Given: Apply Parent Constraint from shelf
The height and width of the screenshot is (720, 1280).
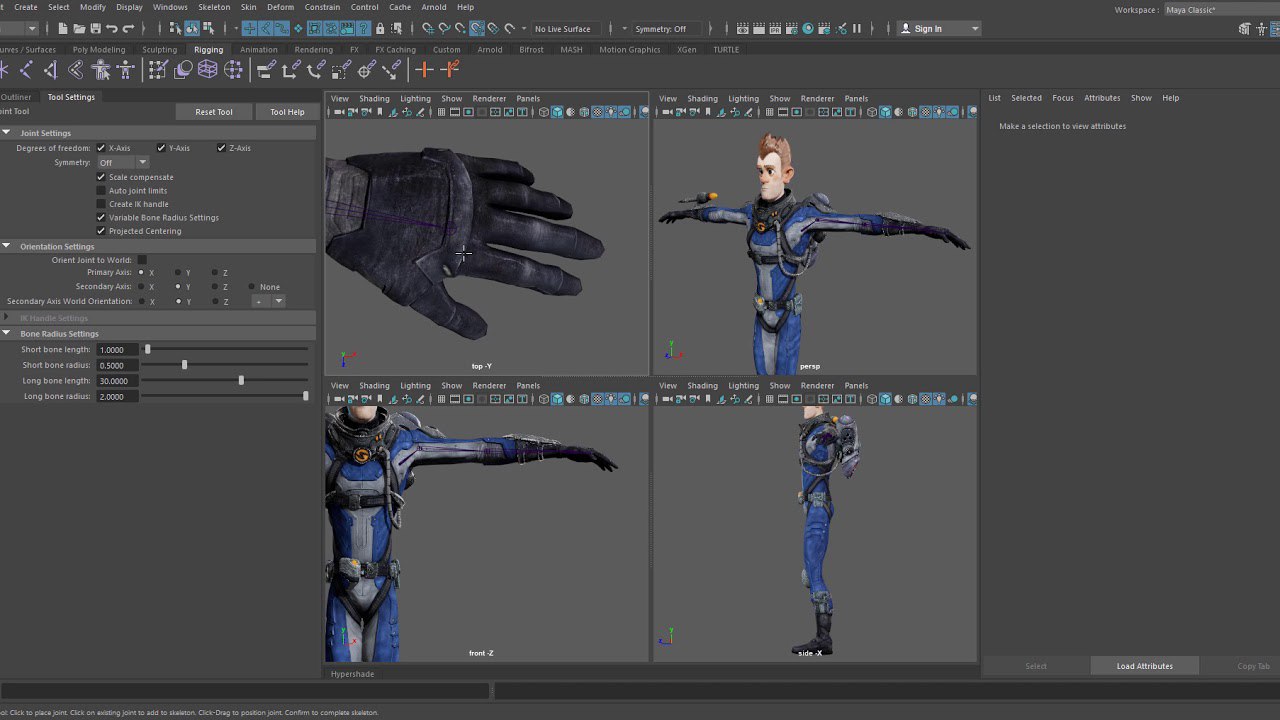Looking at the screenshot, I should (266, 69).
